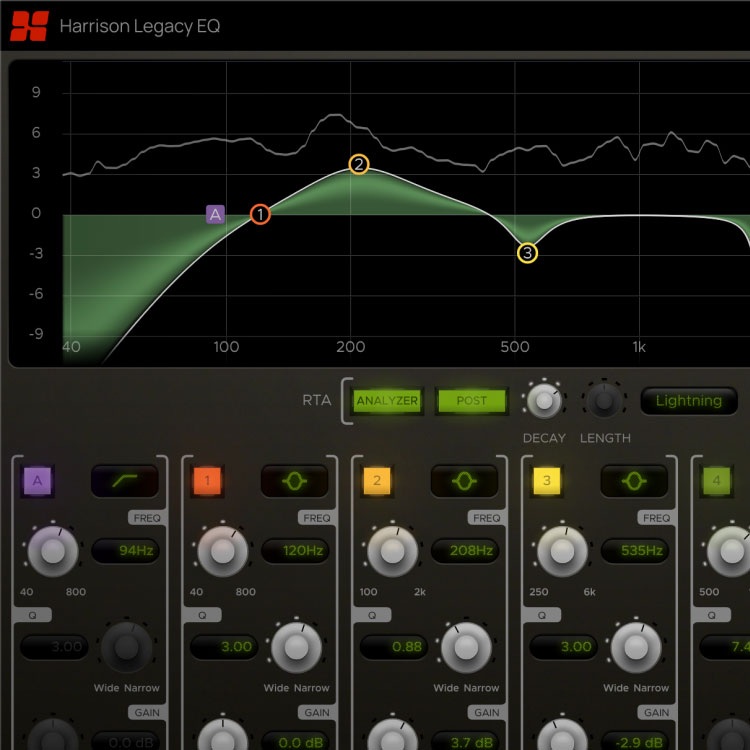Viewport: 750px width, 750px height.
Task: Click band A Q knob
Action: 126,647
